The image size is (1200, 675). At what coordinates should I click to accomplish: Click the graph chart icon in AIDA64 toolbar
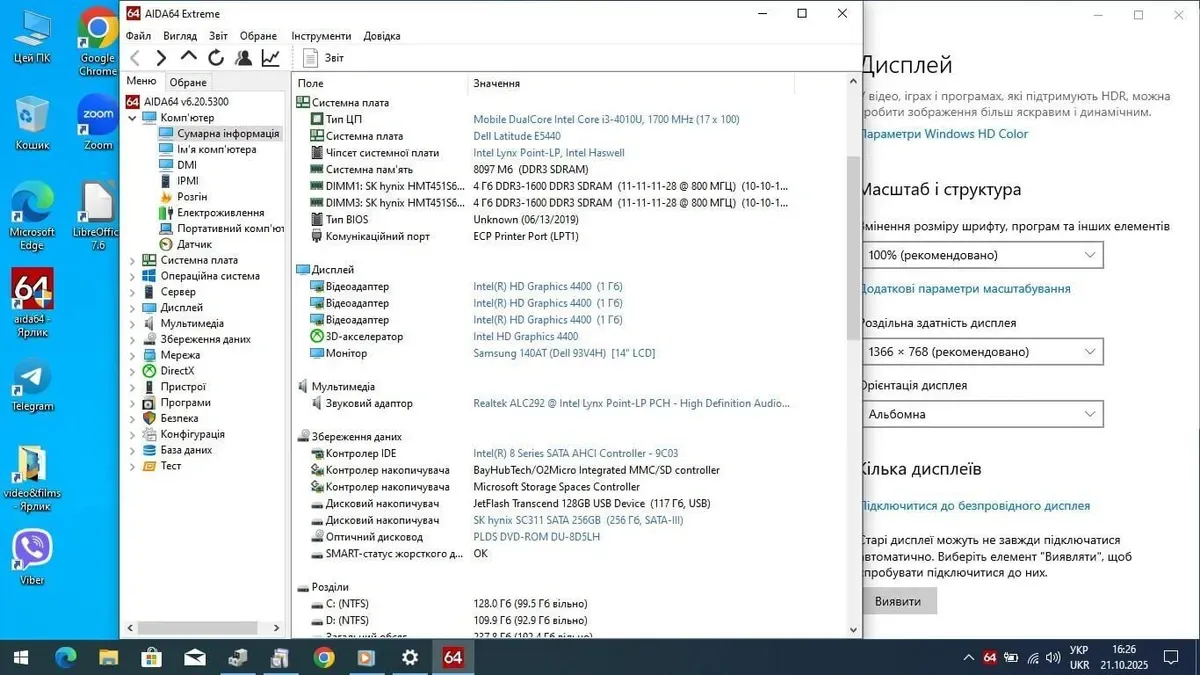click(271, 58)
